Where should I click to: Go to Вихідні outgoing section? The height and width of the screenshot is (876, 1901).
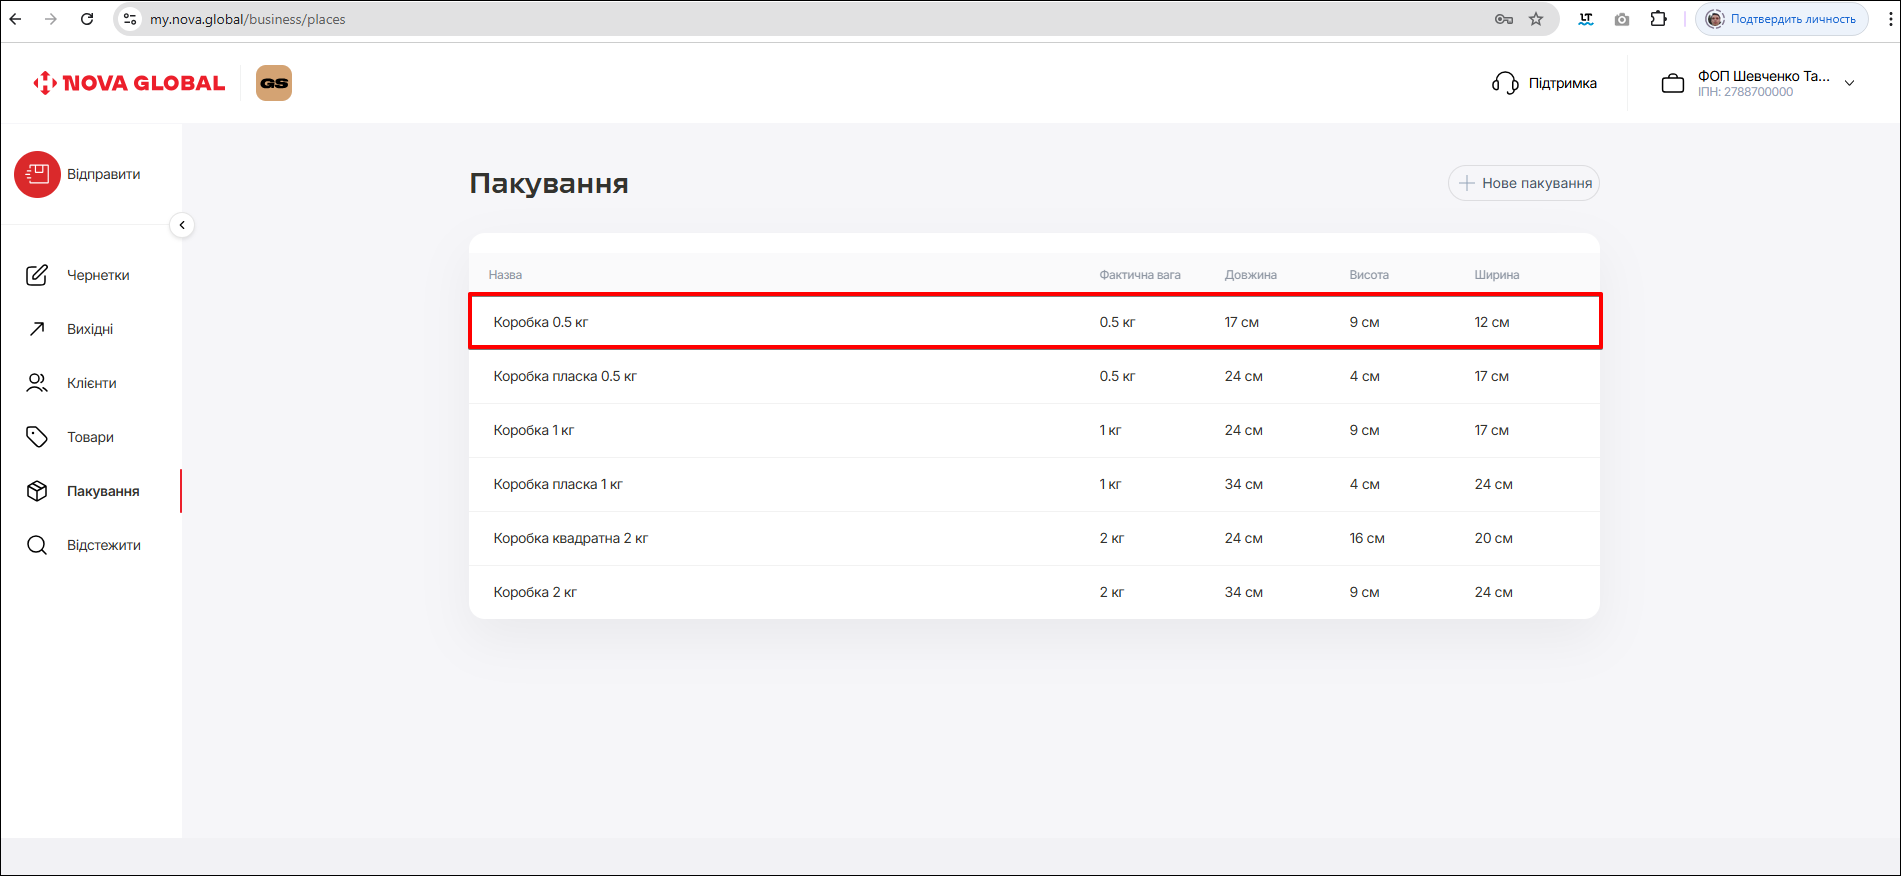(x=90, y=329)
